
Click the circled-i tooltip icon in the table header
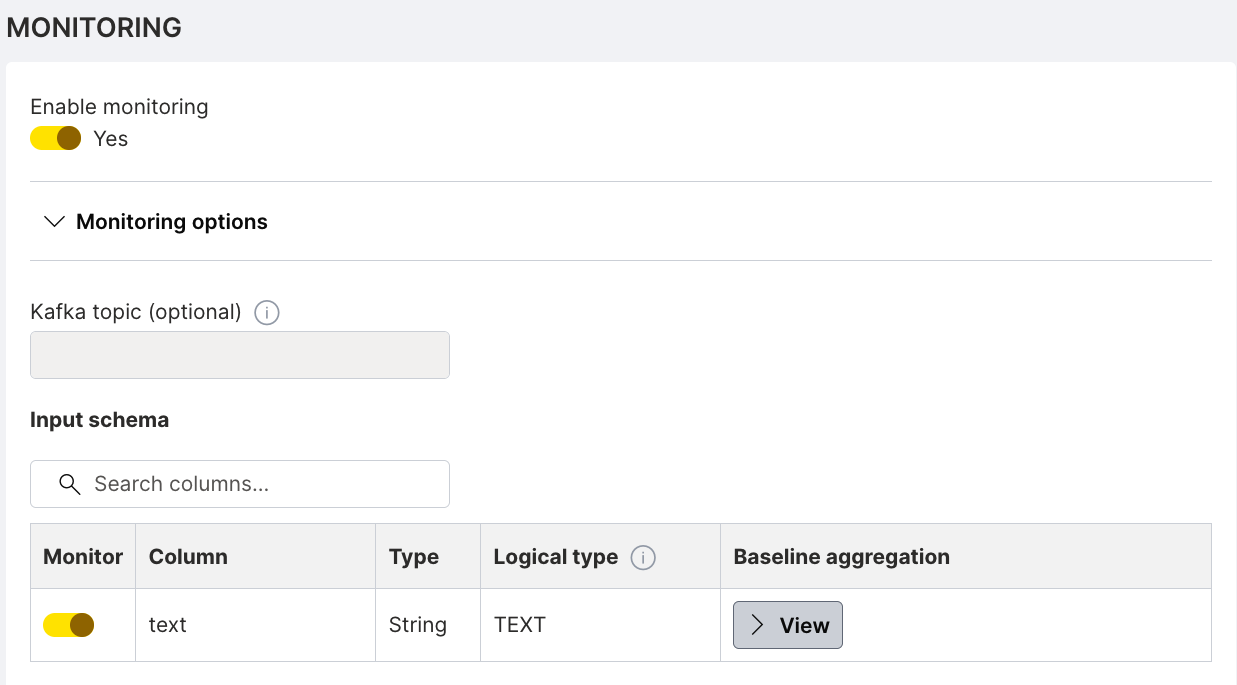point(644,558)
